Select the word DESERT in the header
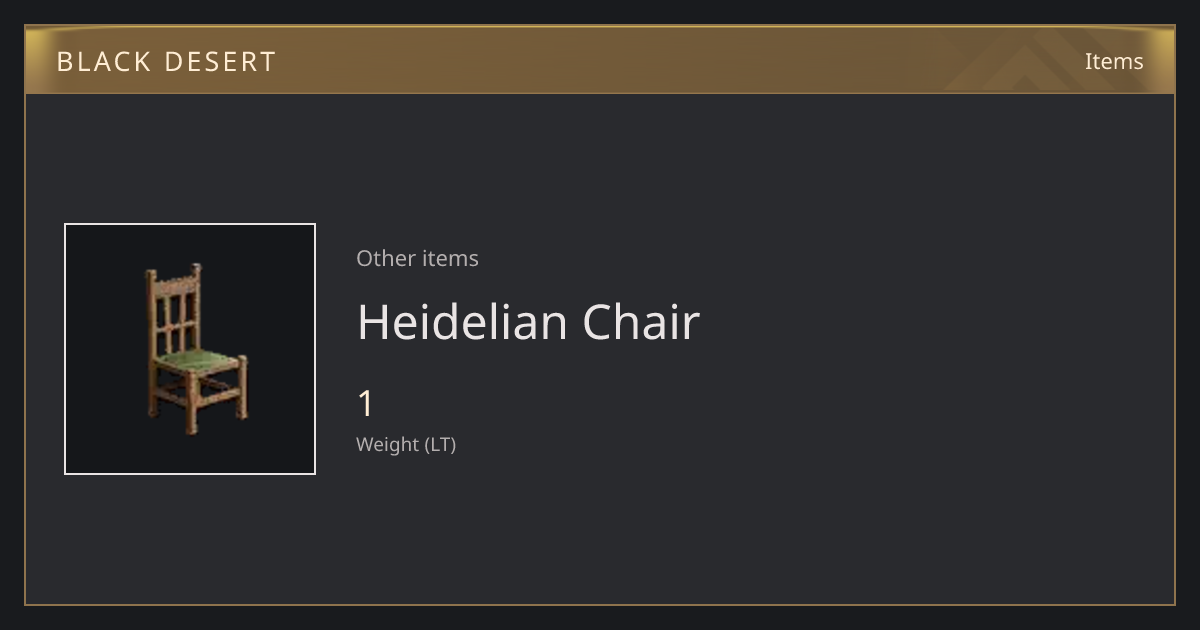Screen dimensions: 1200x630 coord(219,61)
